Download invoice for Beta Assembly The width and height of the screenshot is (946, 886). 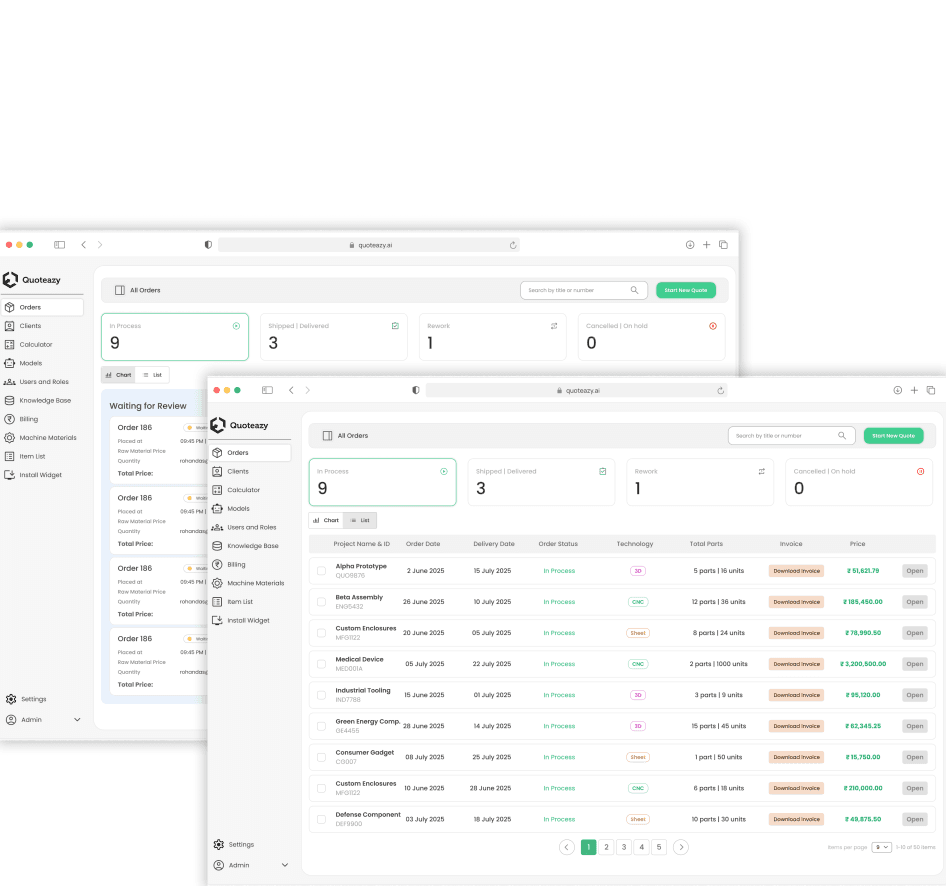[796, 602]
